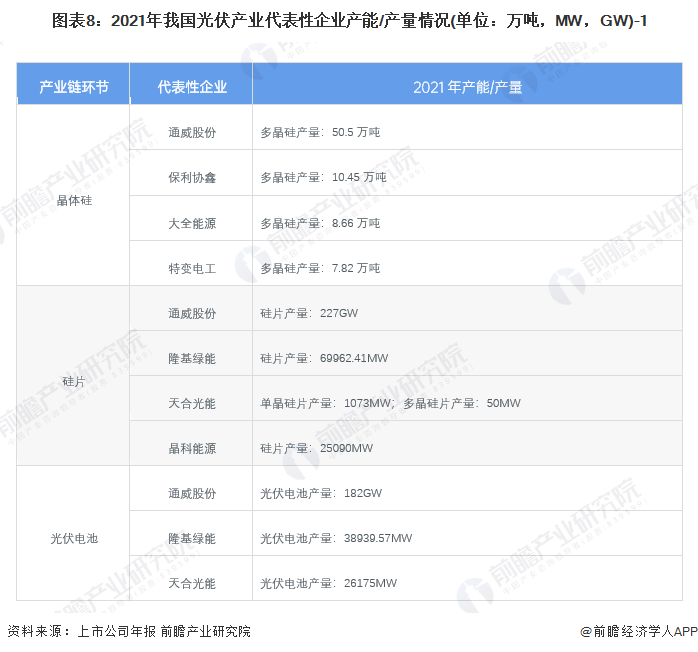
Task: Select '多晶硅产量：50.5 万吨' value
Action: click(320, 132)
